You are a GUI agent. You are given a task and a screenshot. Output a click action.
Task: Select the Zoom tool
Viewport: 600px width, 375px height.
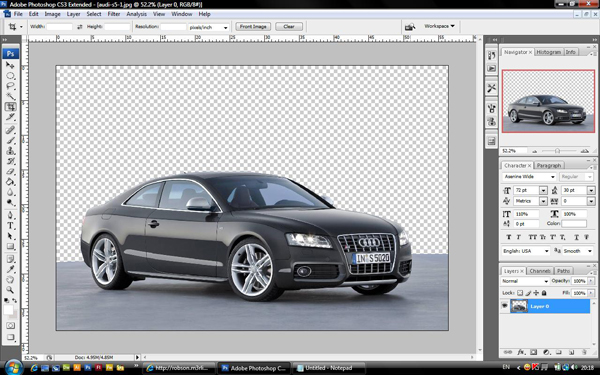[x=10, y=290]
